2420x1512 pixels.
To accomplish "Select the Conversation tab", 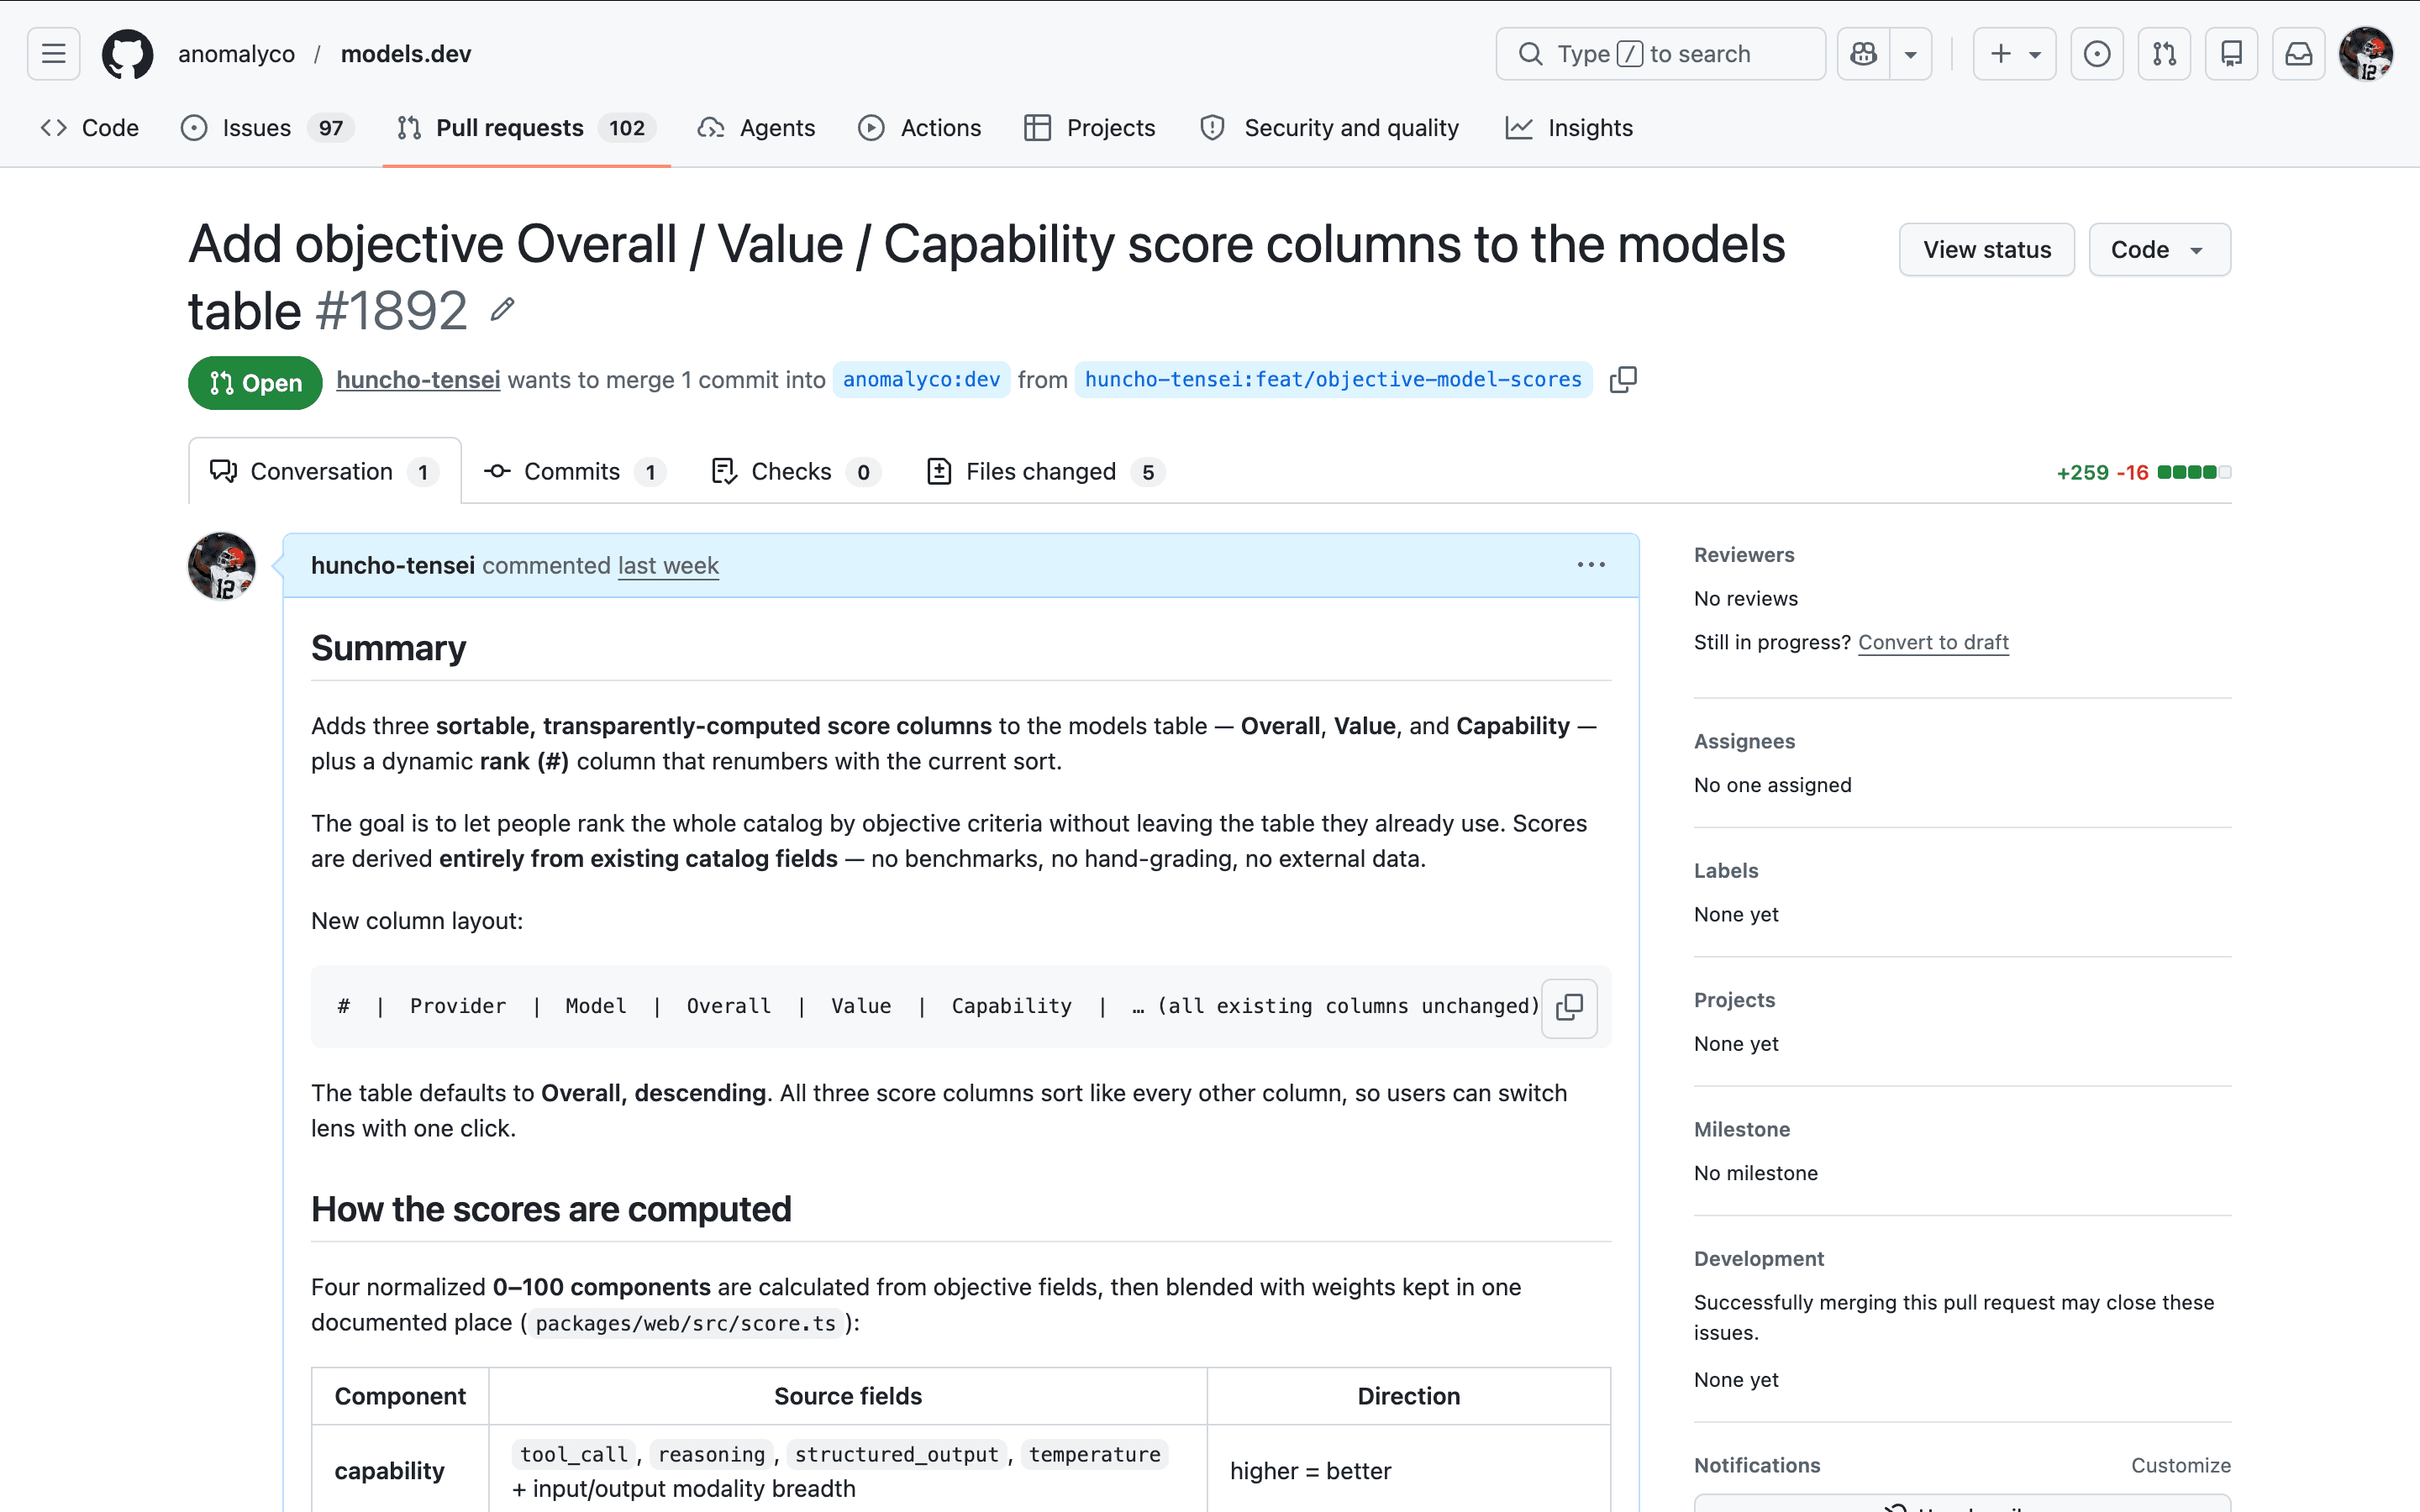I will pos(325,472).
